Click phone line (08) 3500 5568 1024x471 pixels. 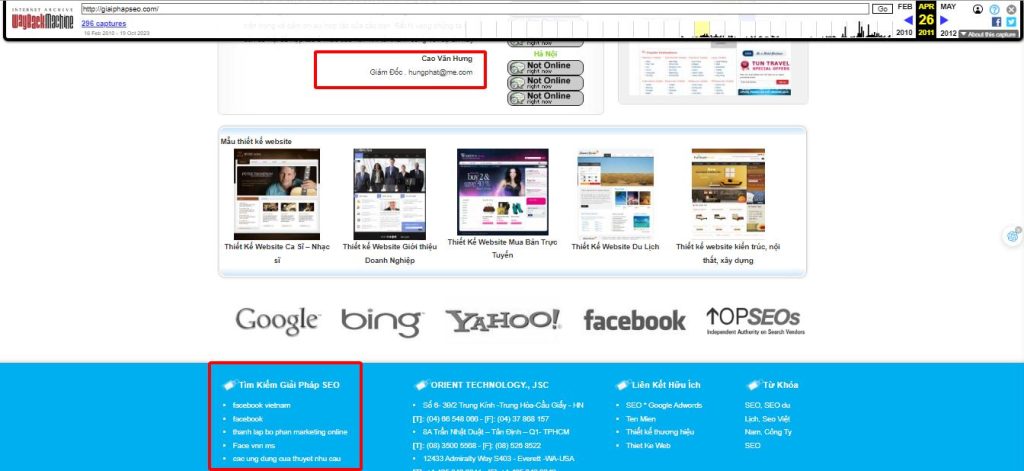[477, 446]
